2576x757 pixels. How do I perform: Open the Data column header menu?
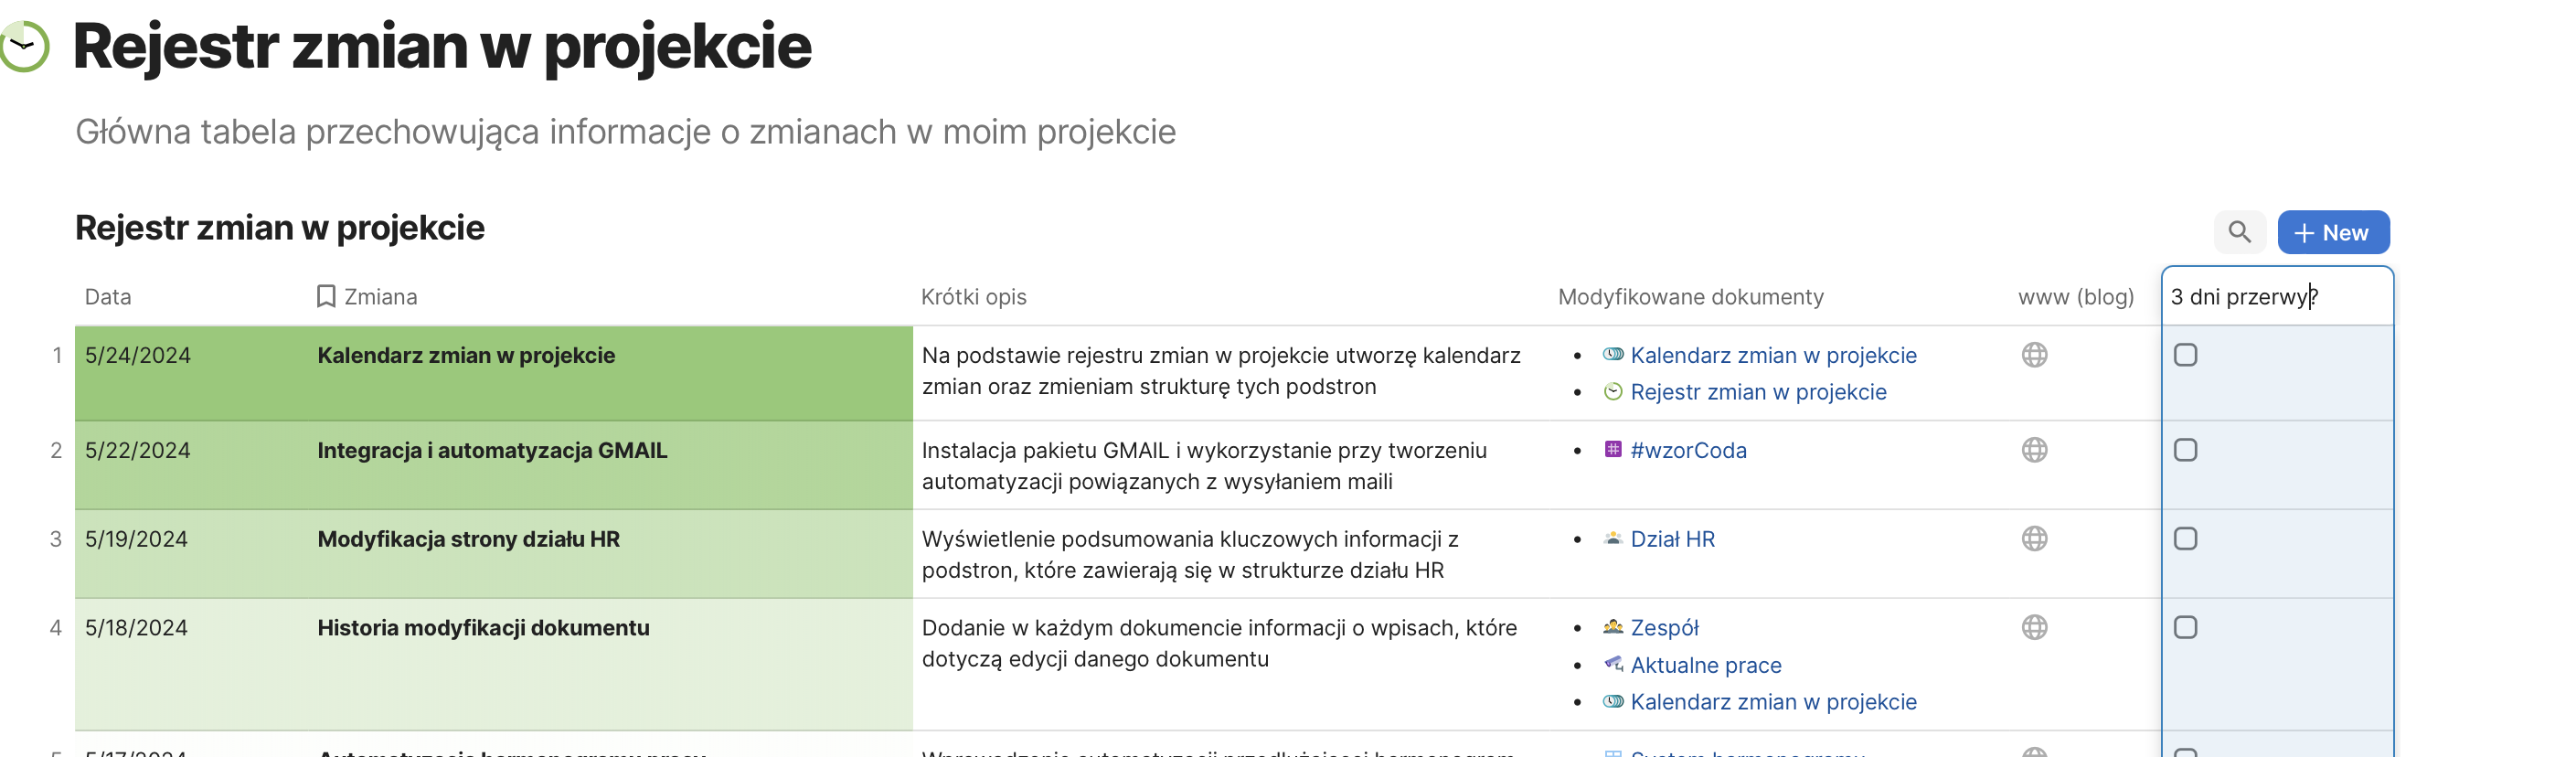click(x=108, y=297)
